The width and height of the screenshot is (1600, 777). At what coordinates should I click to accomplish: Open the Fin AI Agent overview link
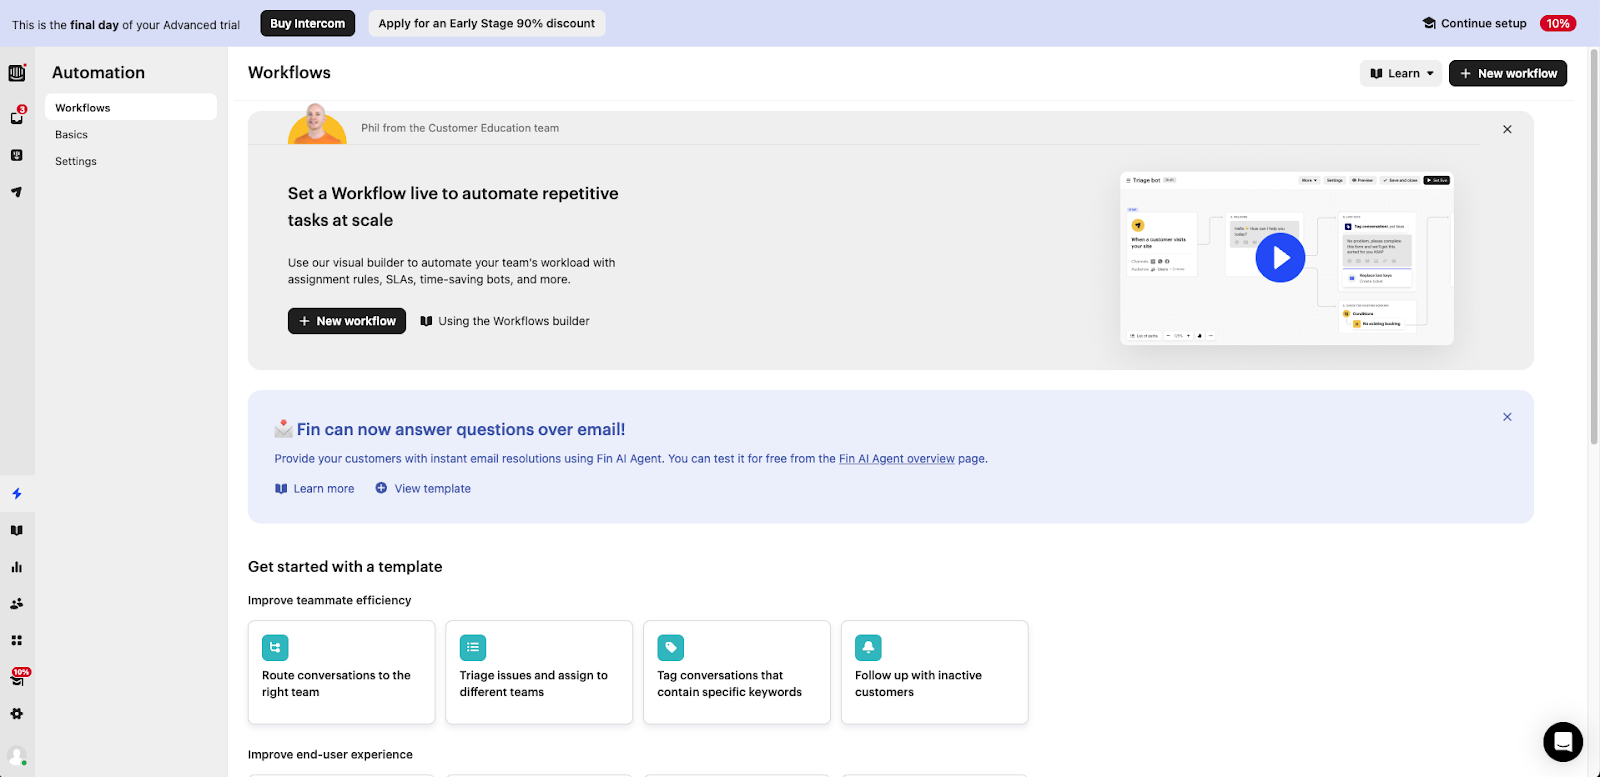click(897, 459)
